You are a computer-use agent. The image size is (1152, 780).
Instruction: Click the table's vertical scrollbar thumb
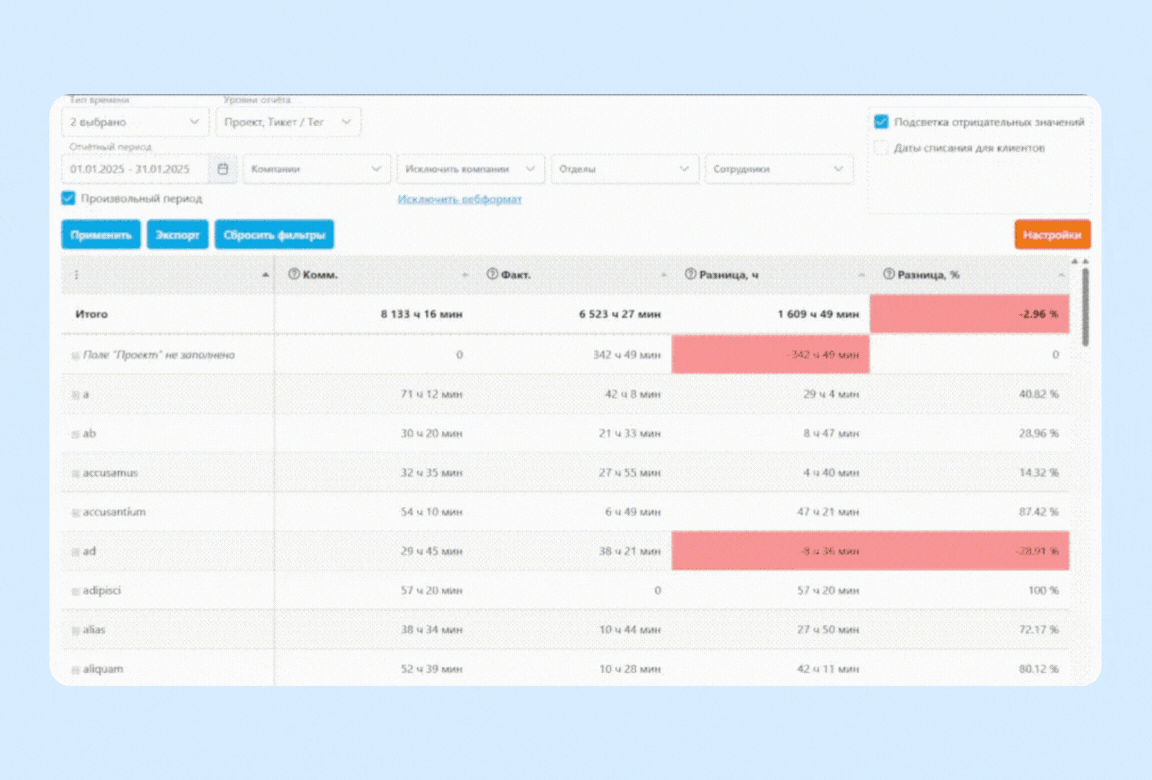click(x=1085, y=306)
